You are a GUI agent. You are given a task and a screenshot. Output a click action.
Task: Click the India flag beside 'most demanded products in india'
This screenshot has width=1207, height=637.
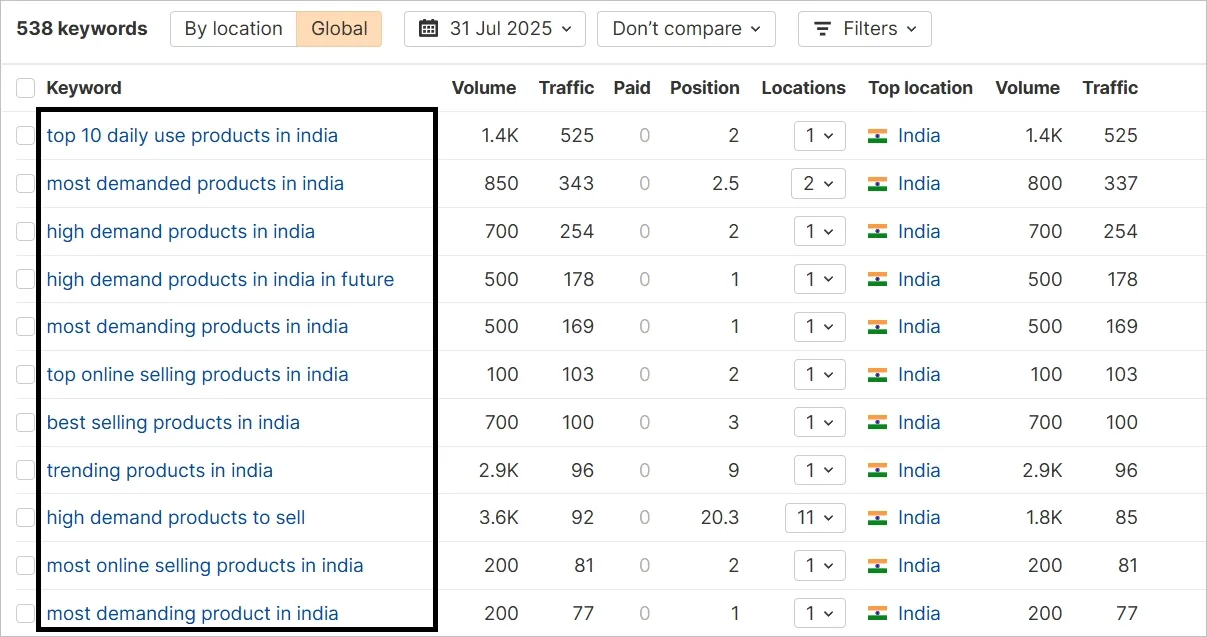click(x=878, y=183)
